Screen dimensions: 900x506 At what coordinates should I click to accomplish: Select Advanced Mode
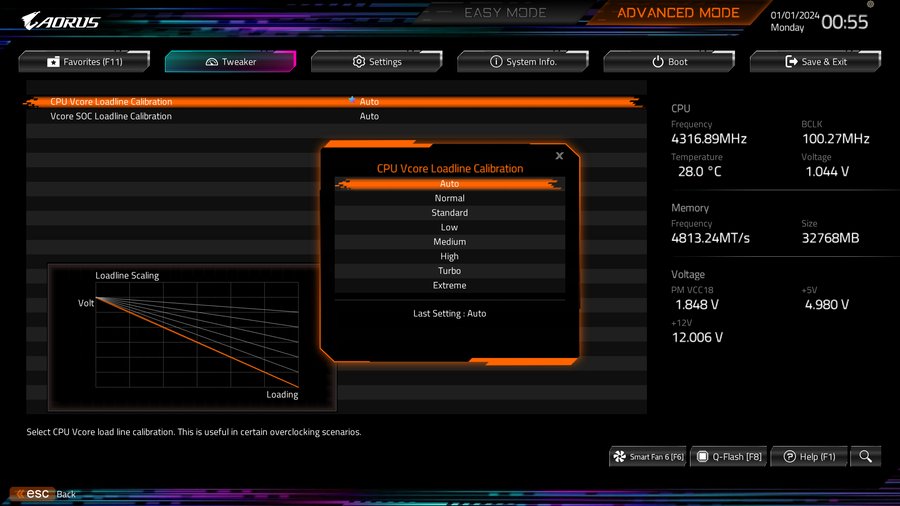coord(678,13)
